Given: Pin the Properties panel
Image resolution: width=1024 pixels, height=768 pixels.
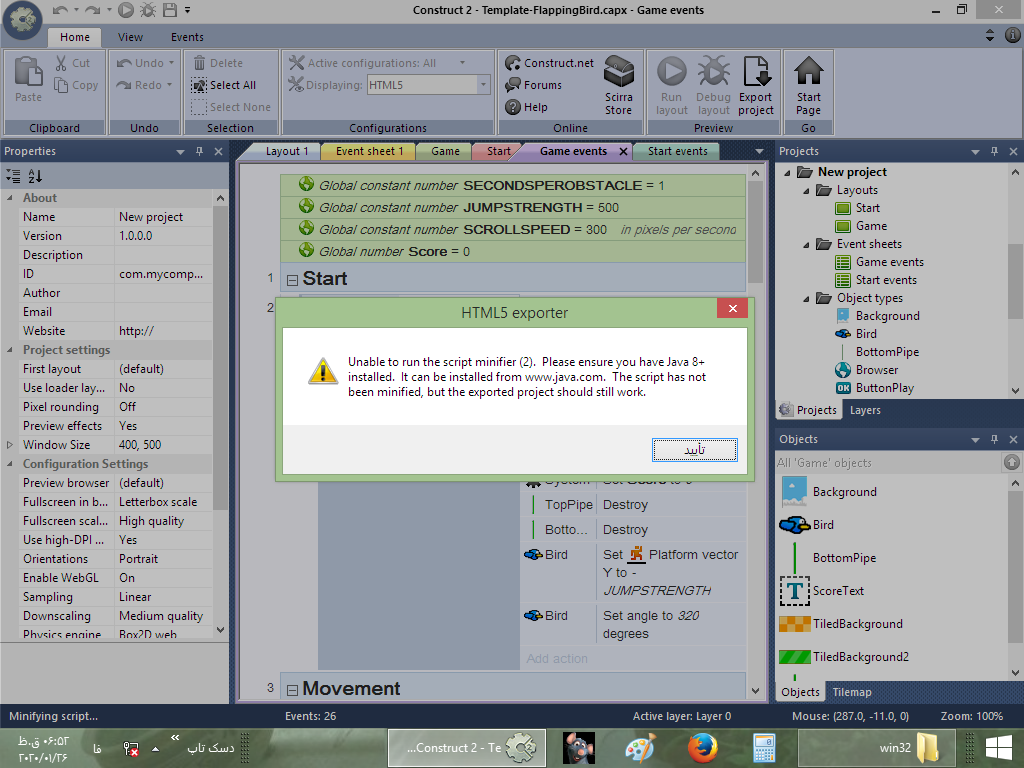Looking at the screenshot, I should point(199,152).
